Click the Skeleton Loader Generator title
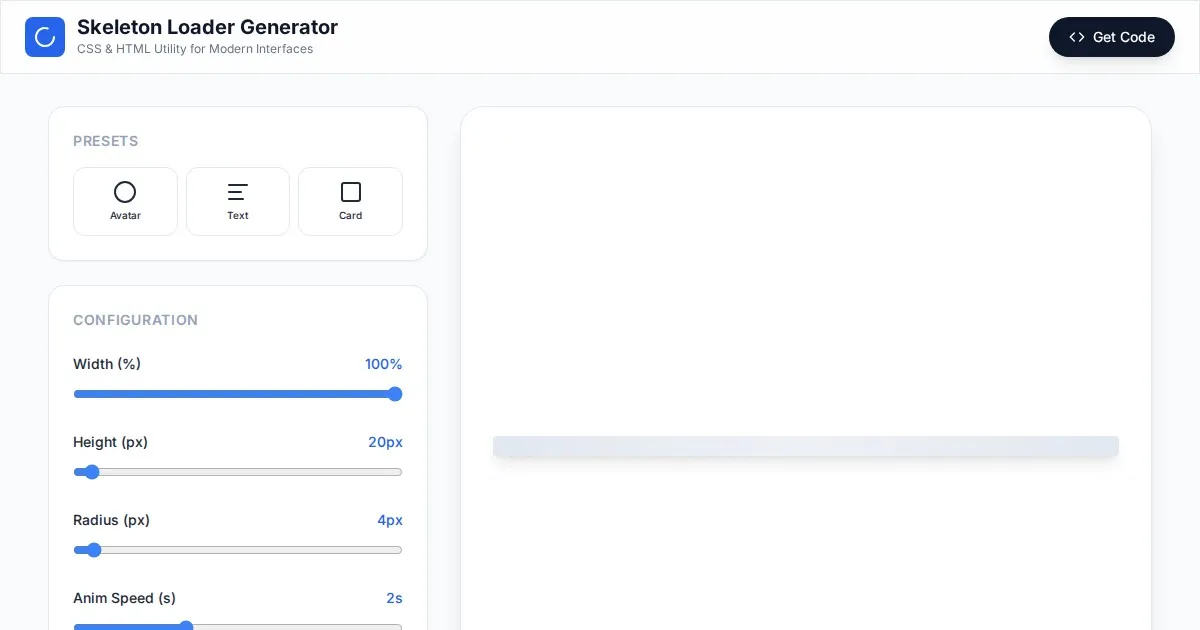 click(x=207, y=27)
